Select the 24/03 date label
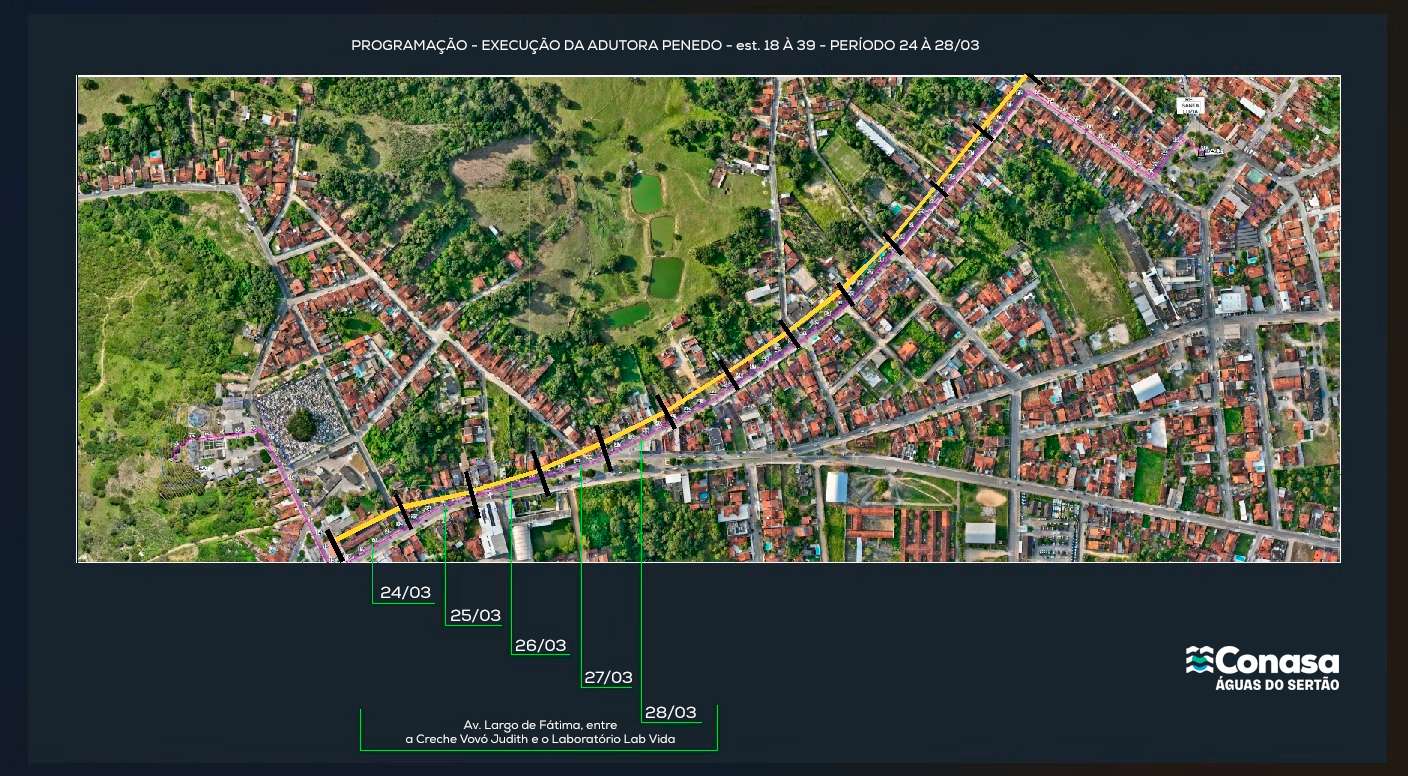Viewport: 1408px width, 776px height. tap(405, 593)
